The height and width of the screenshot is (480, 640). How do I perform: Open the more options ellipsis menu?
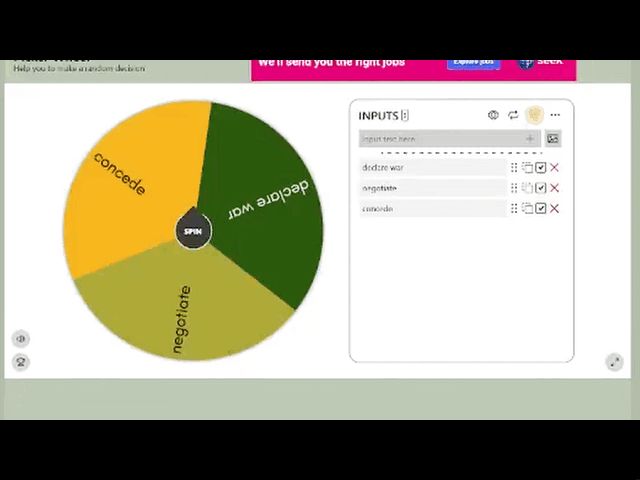(555, 115)
